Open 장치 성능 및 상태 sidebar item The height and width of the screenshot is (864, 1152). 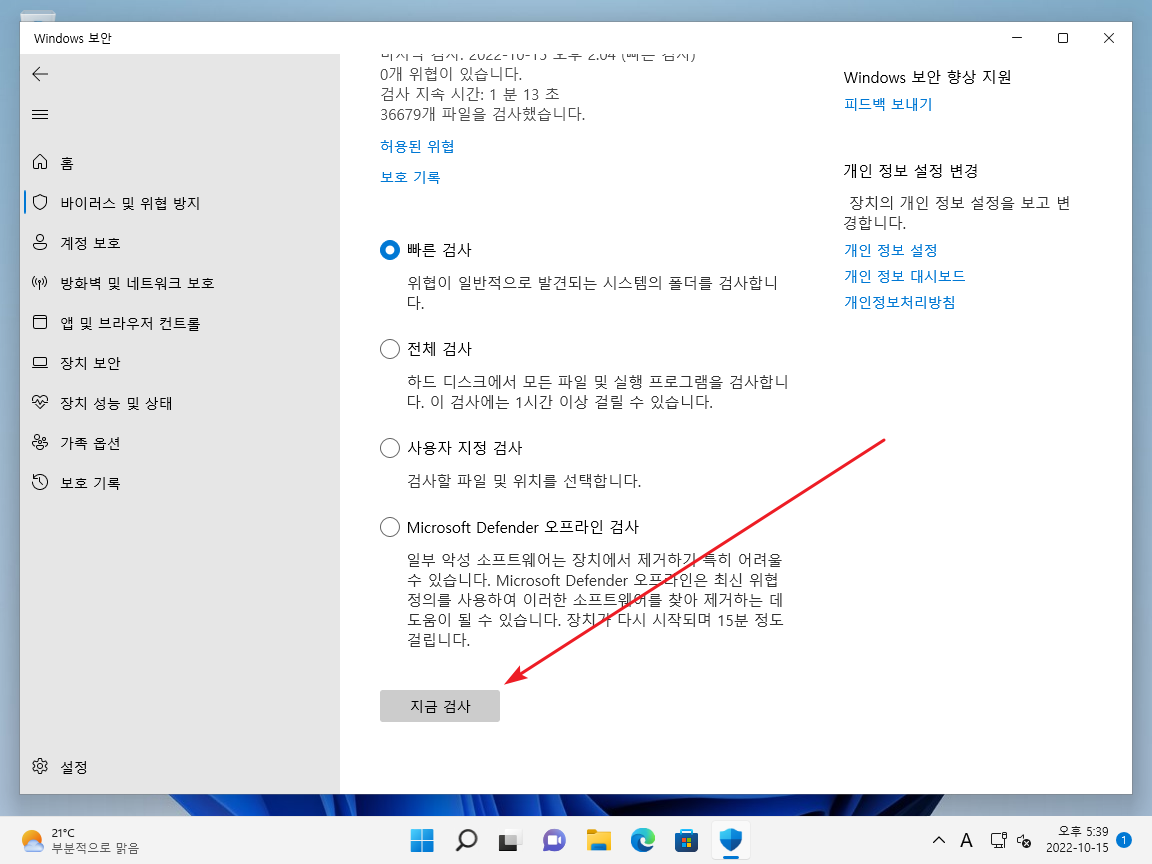182,402
